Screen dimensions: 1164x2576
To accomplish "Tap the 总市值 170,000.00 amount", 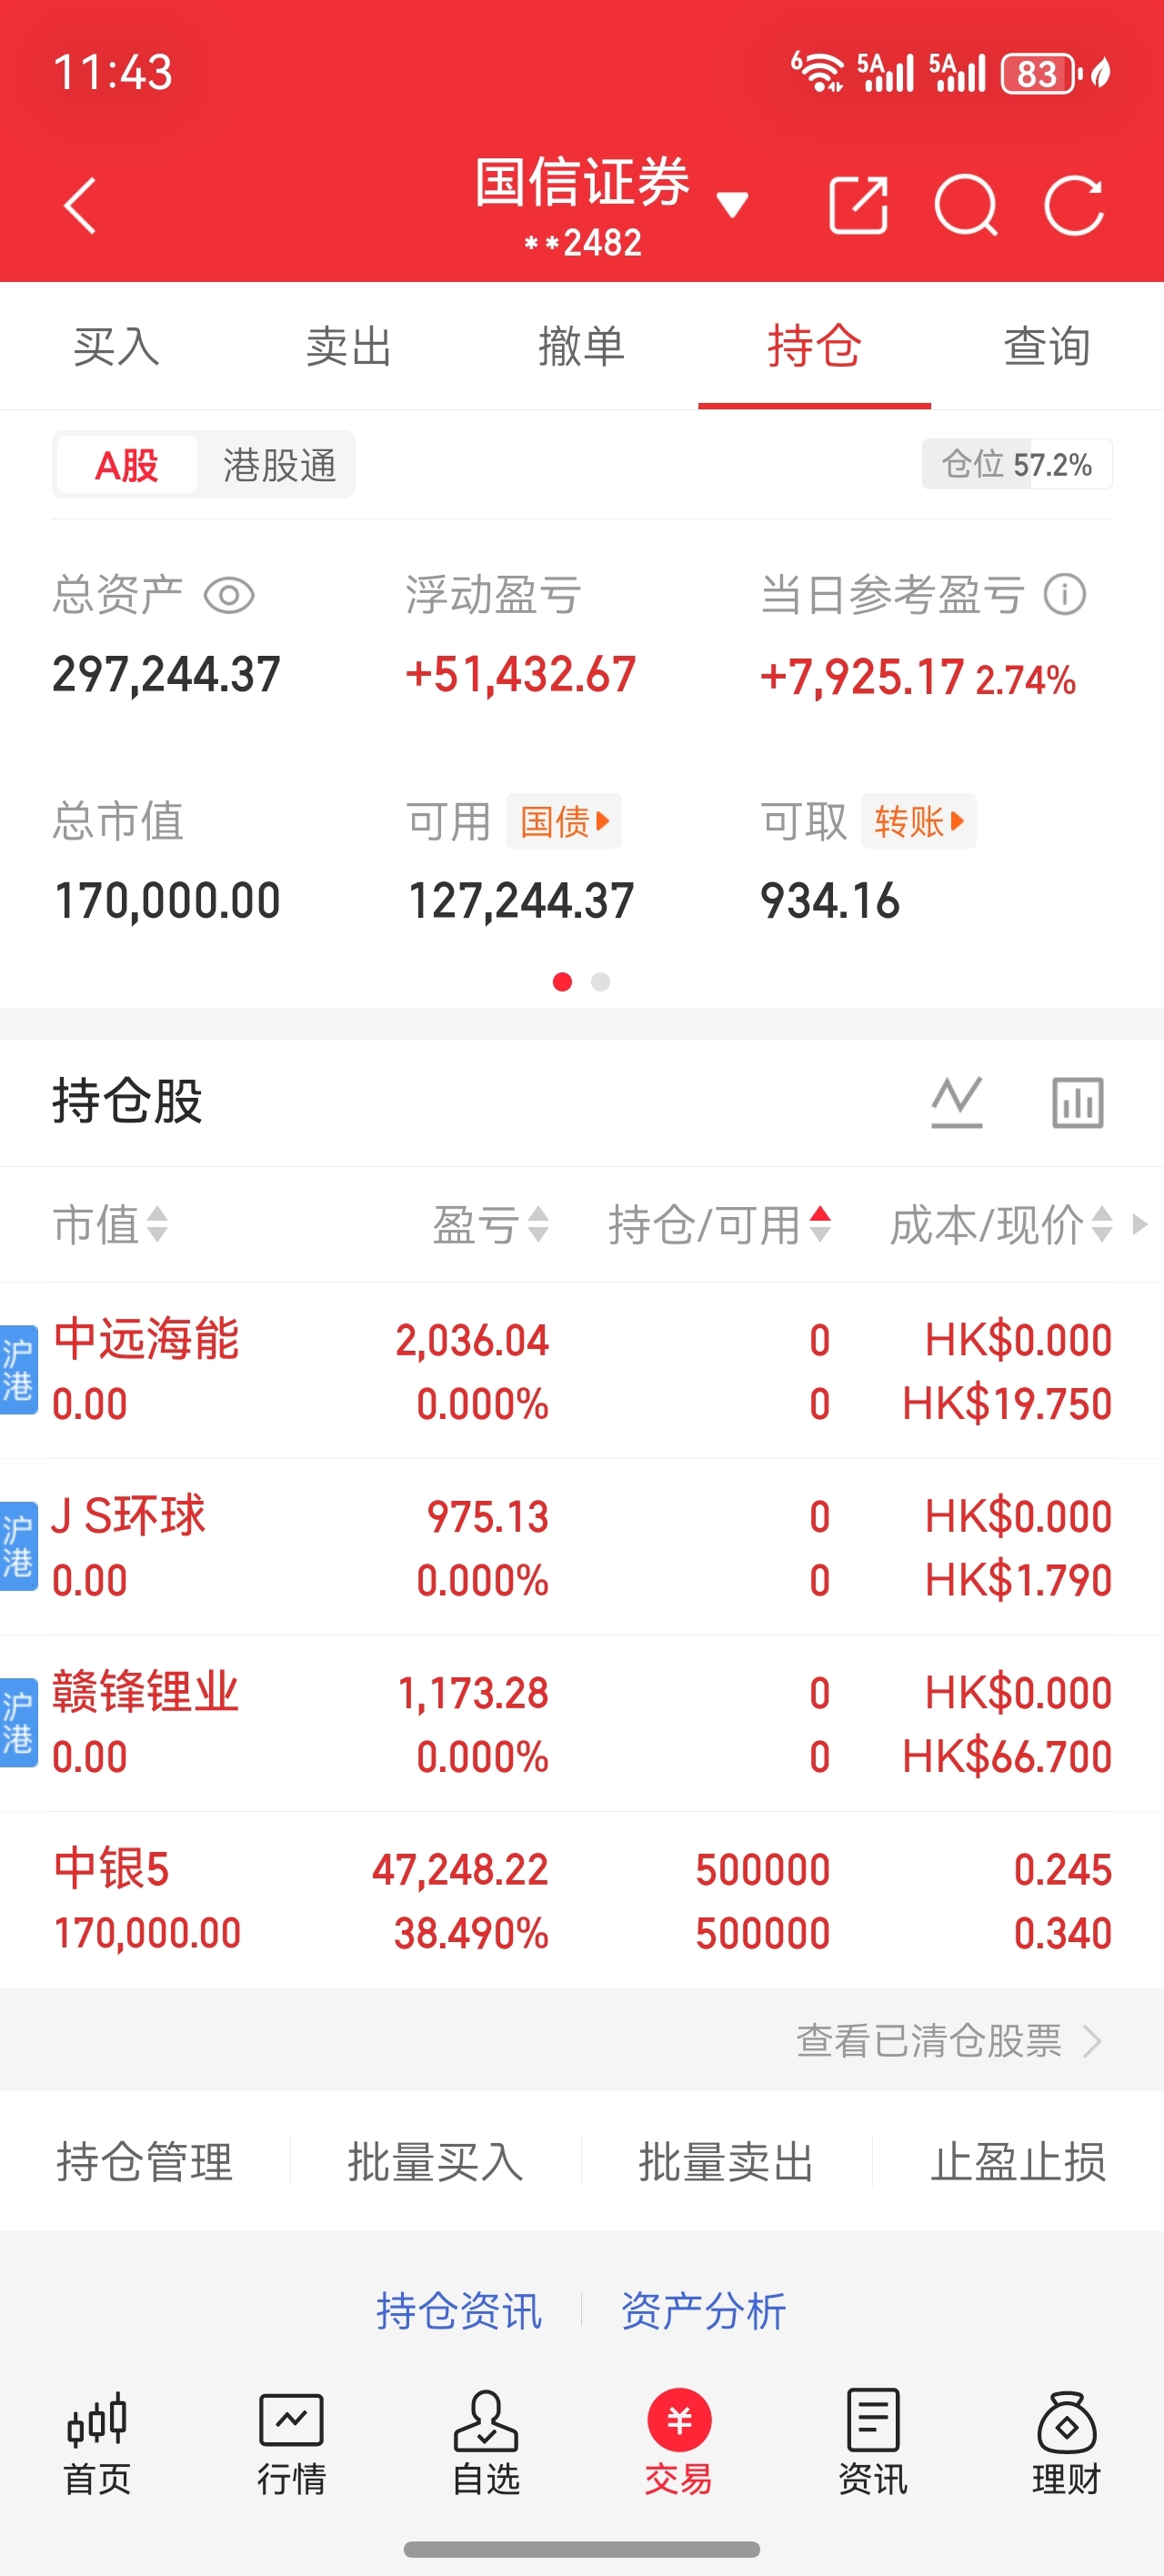I will click(167, 901).
